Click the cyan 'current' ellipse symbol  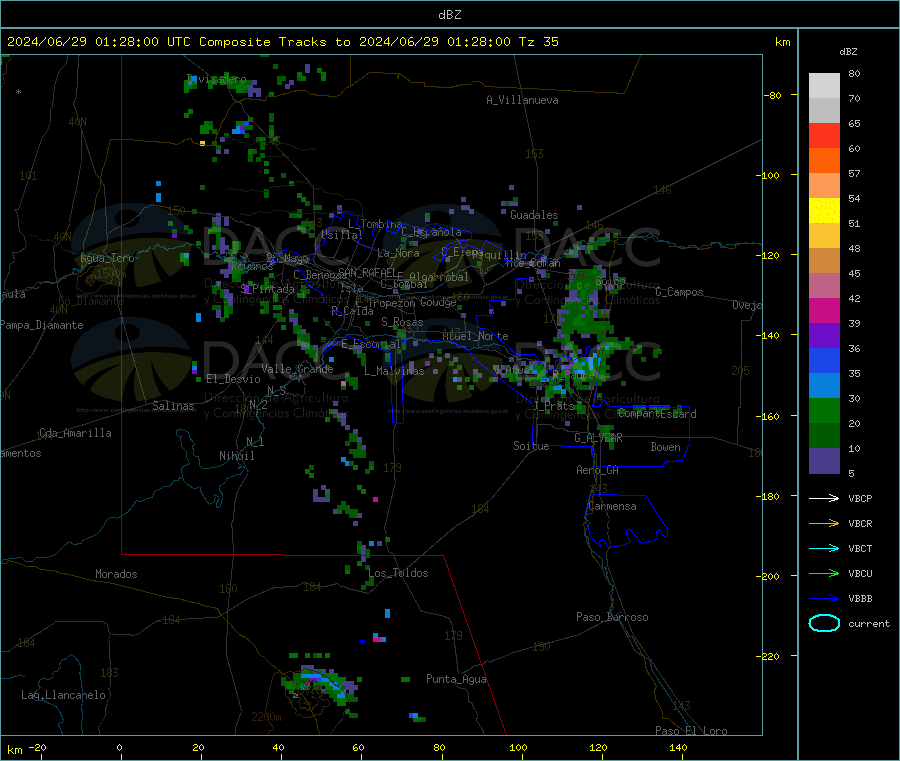824,623
